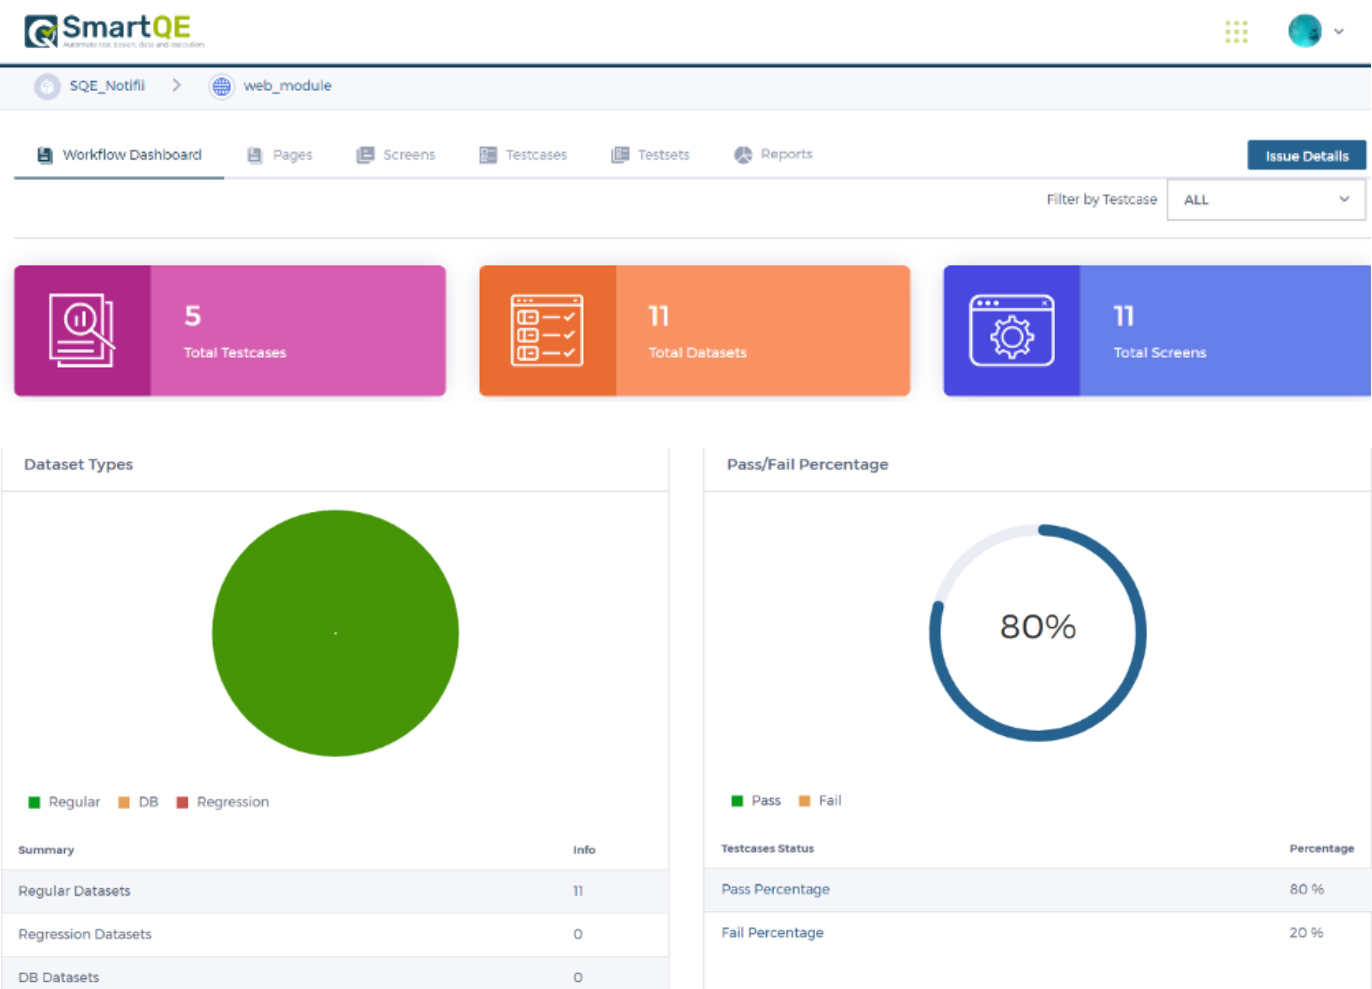Click the Pass Percentage link
The image size is (1372, 989).
pyautogui.click(x=775, y=889)
